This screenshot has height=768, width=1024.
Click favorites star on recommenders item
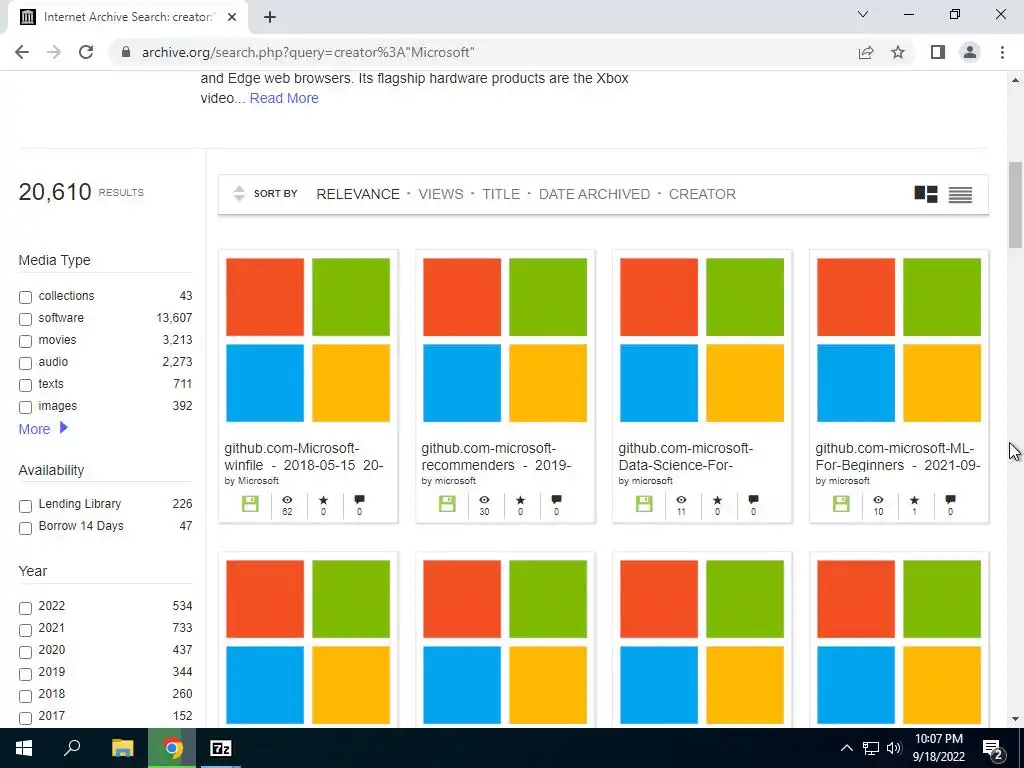[520, 500]
